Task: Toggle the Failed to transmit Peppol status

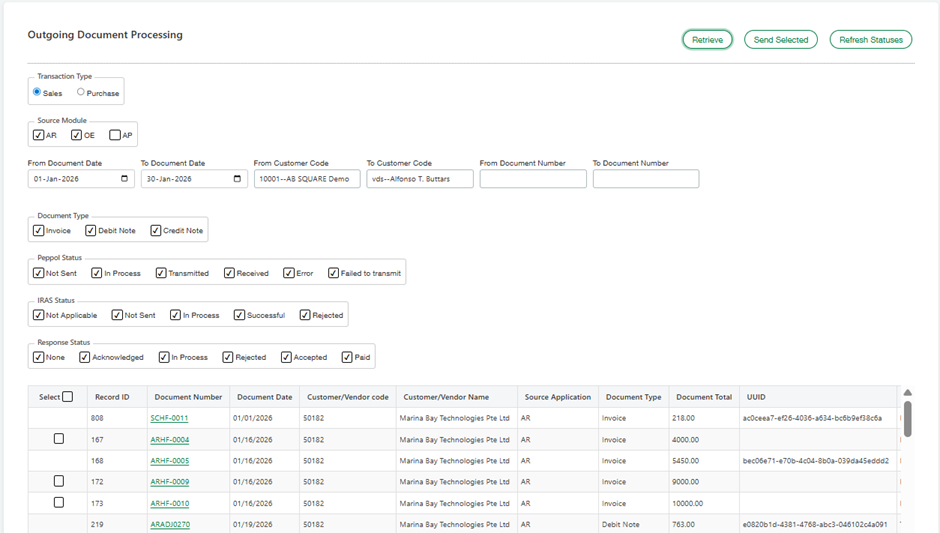Action: 334,273
